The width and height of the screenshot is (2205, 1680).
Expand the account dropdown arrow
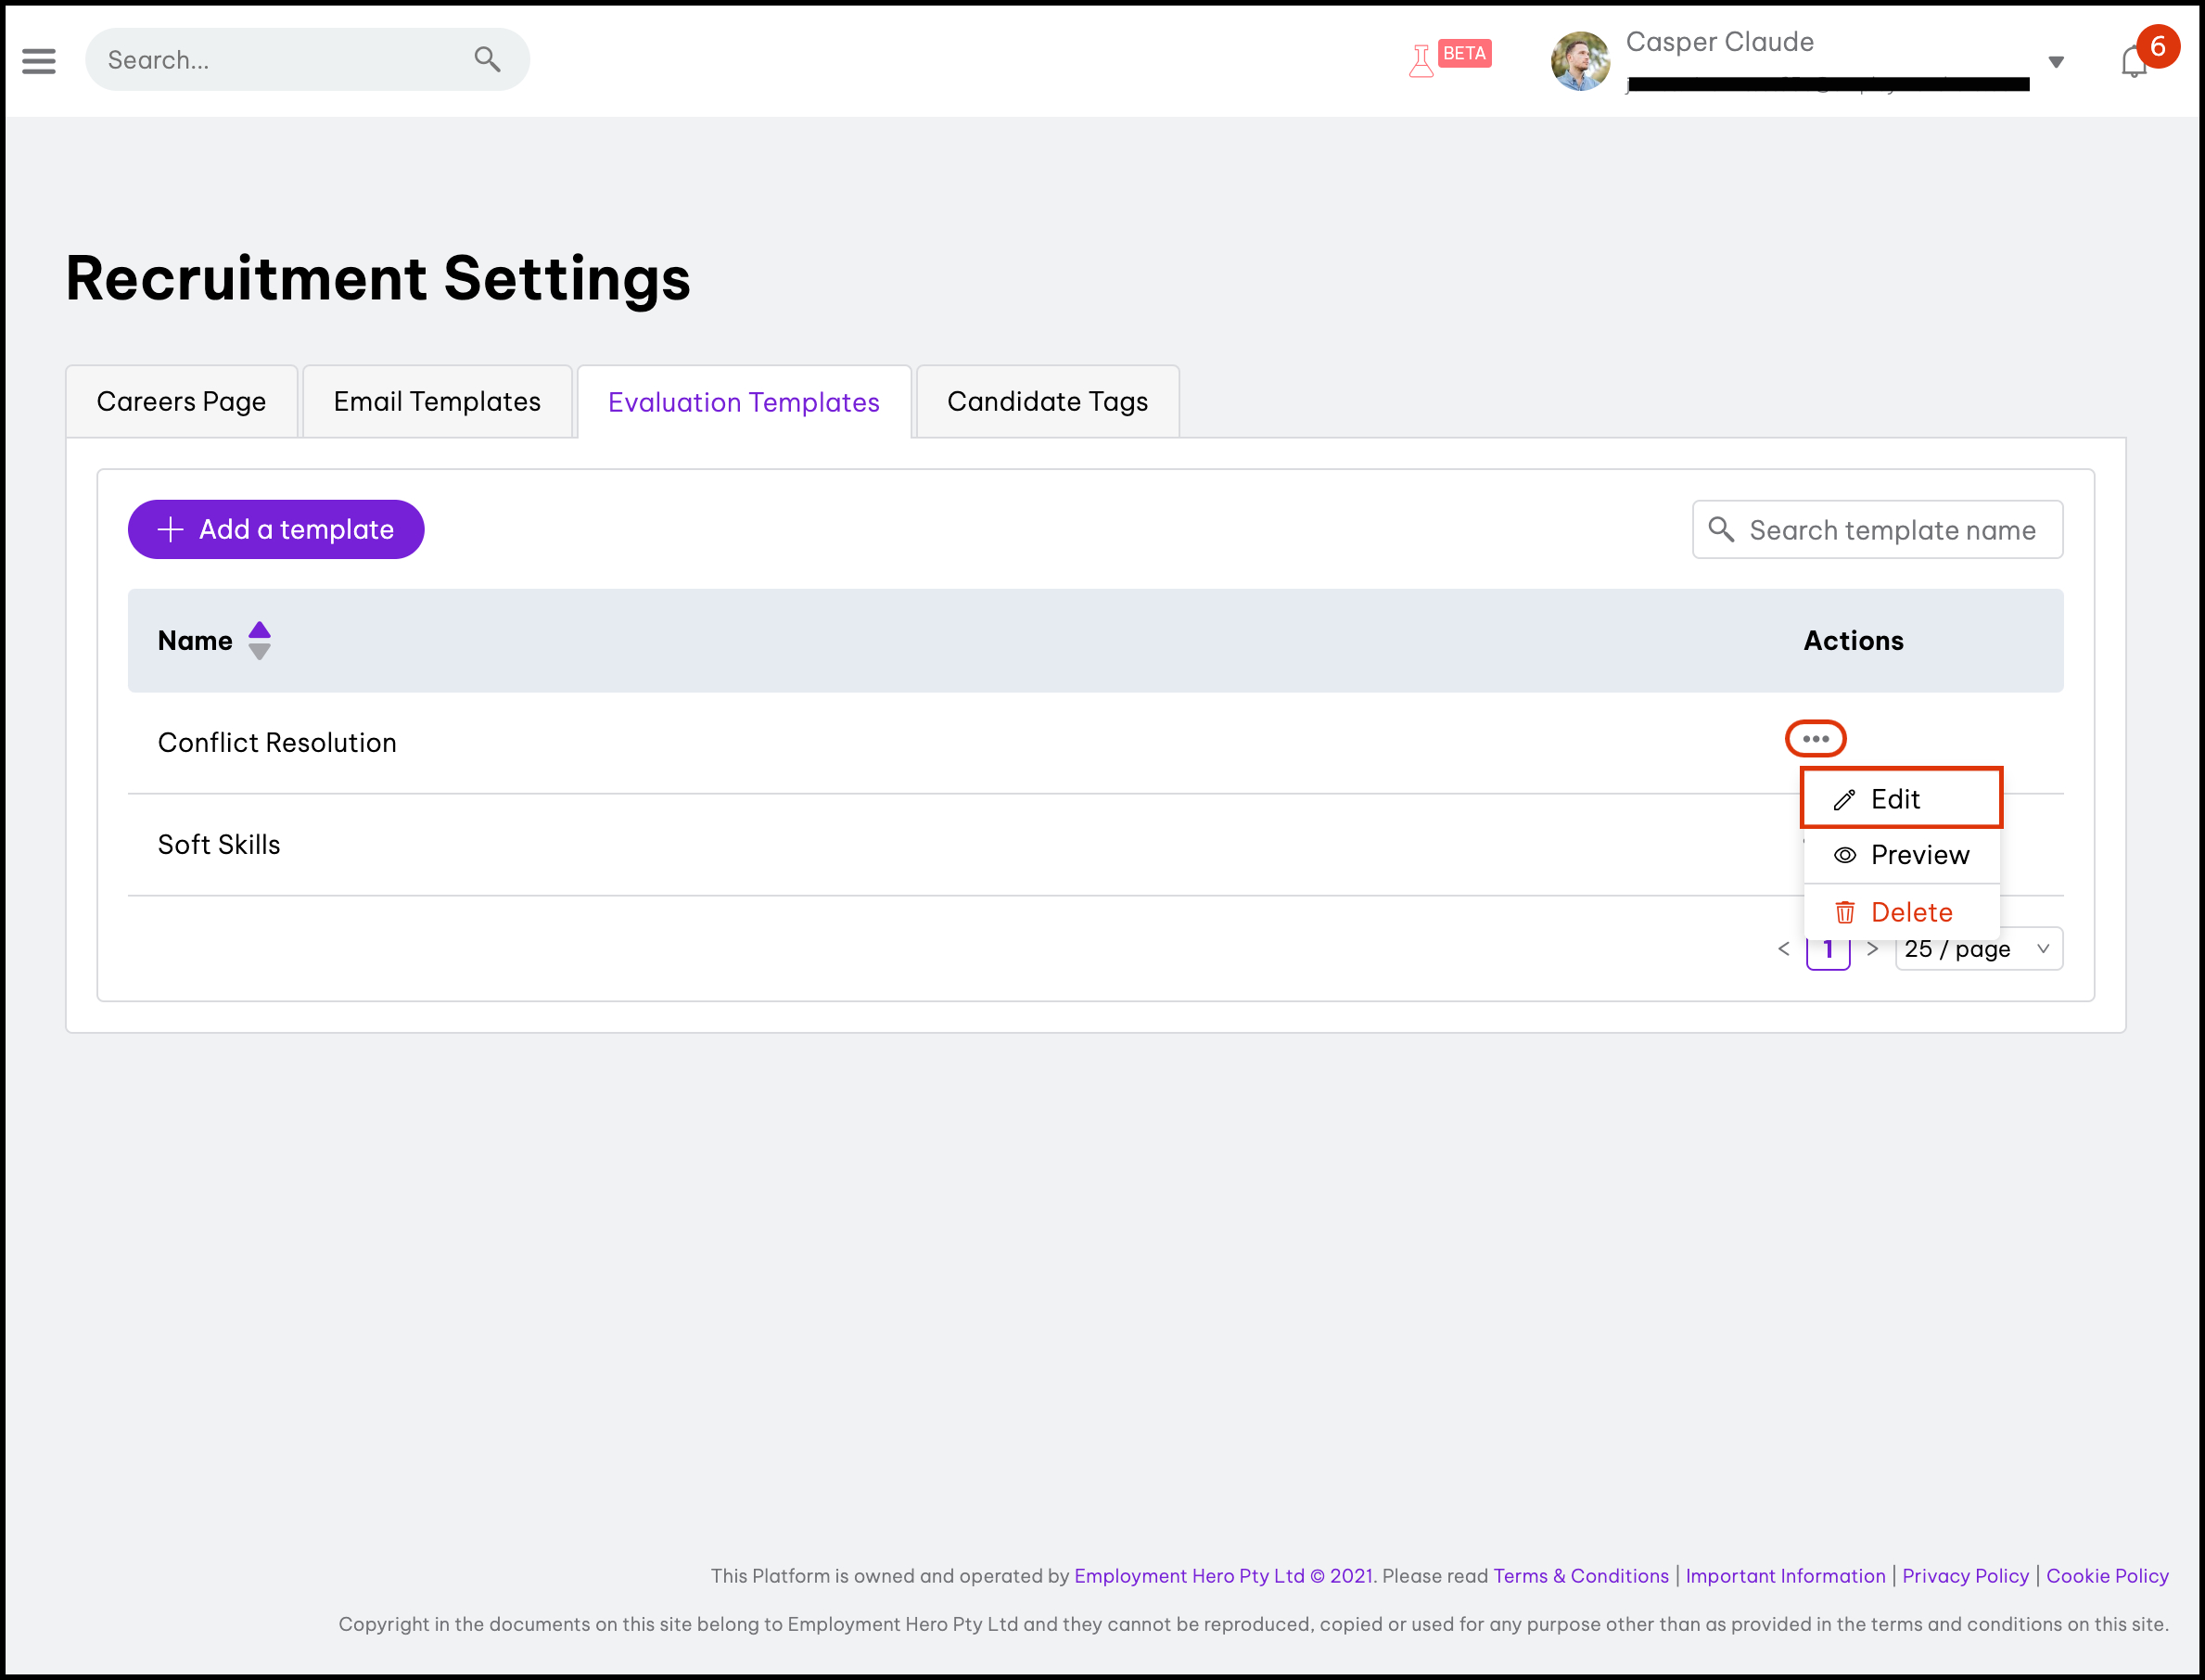tap(2056, 62)
